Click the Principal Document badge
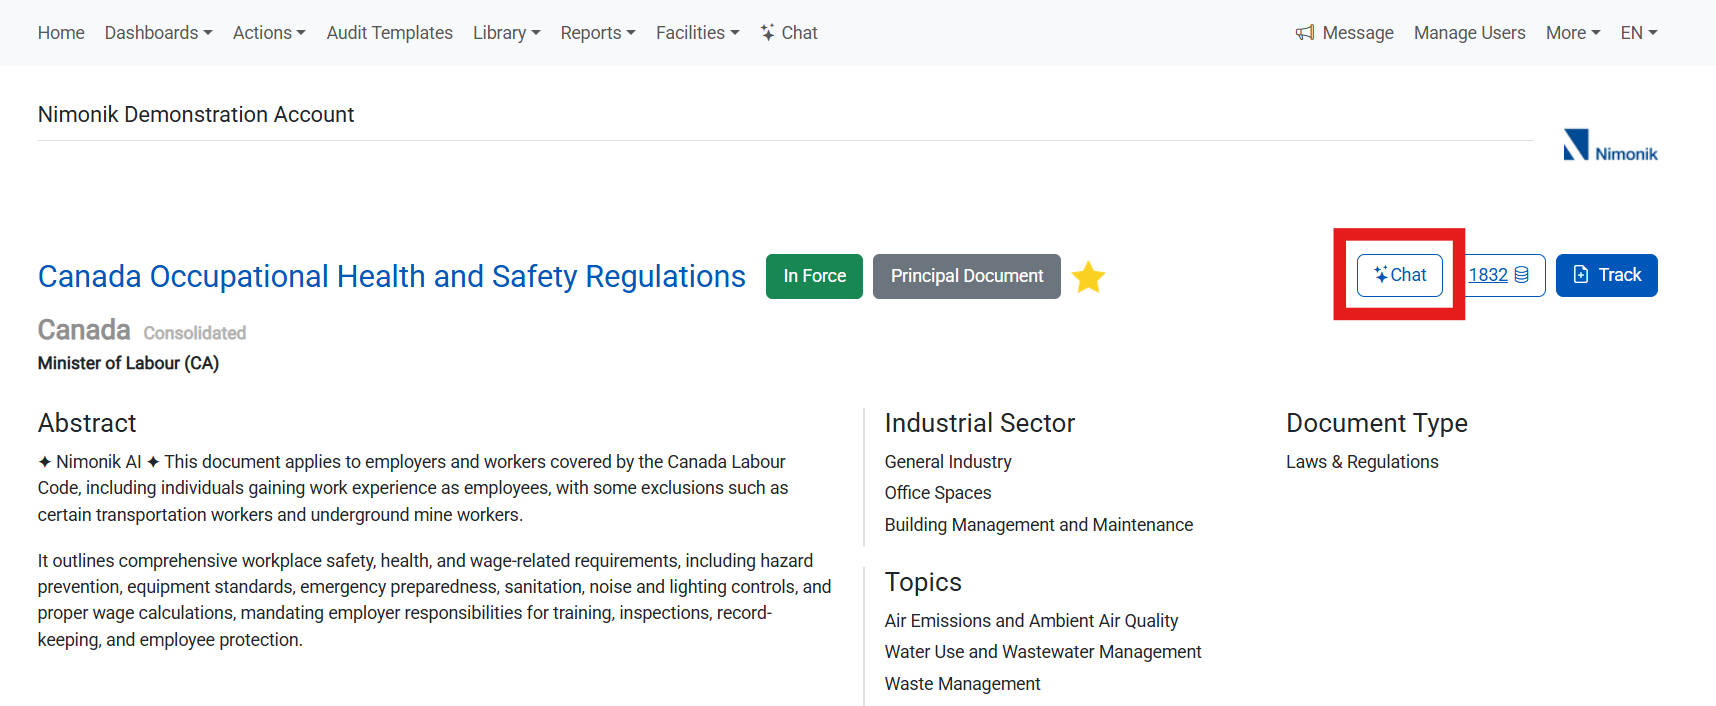The height and width of the screenshot is (706, 1716). point(967,276)
